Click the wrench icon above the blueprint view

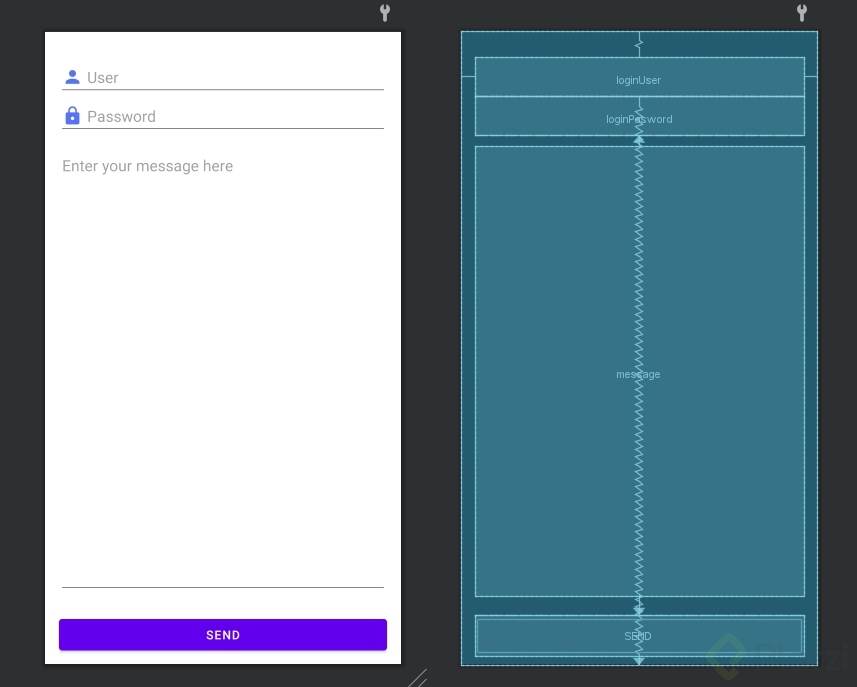point(802,13)
